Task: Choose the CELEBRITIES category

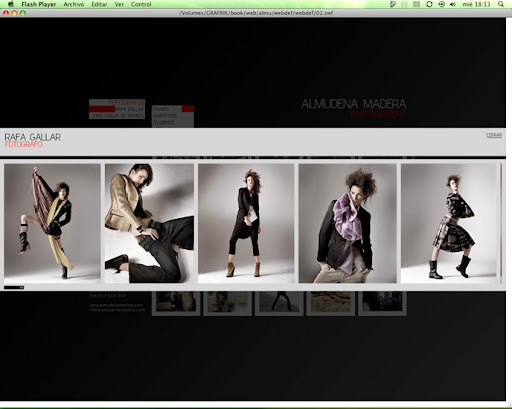Action: click(x=164, y=122)
